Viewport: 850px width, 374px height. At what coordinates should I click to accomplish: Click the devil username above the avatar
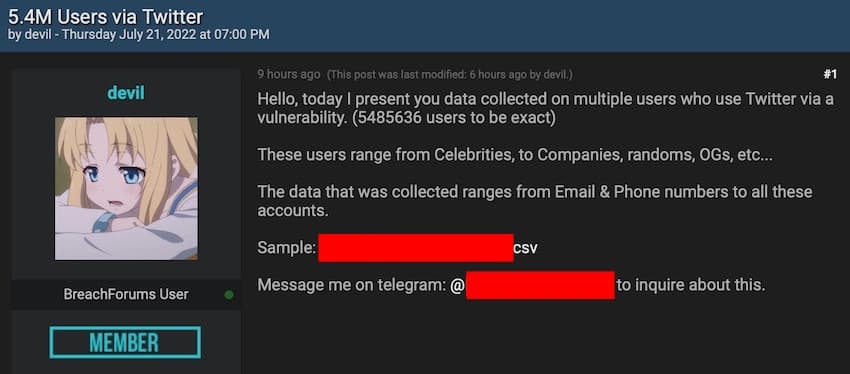click(x=126, y=93)
